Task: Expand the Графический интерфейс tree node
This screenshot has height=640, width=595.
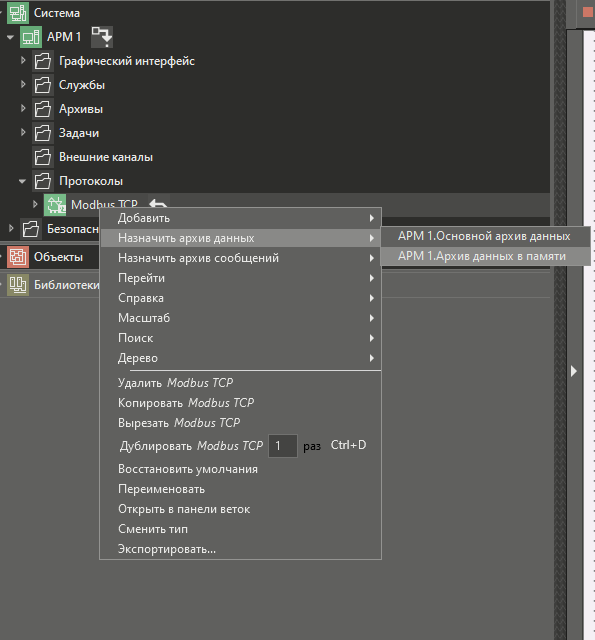Action: 23,60
